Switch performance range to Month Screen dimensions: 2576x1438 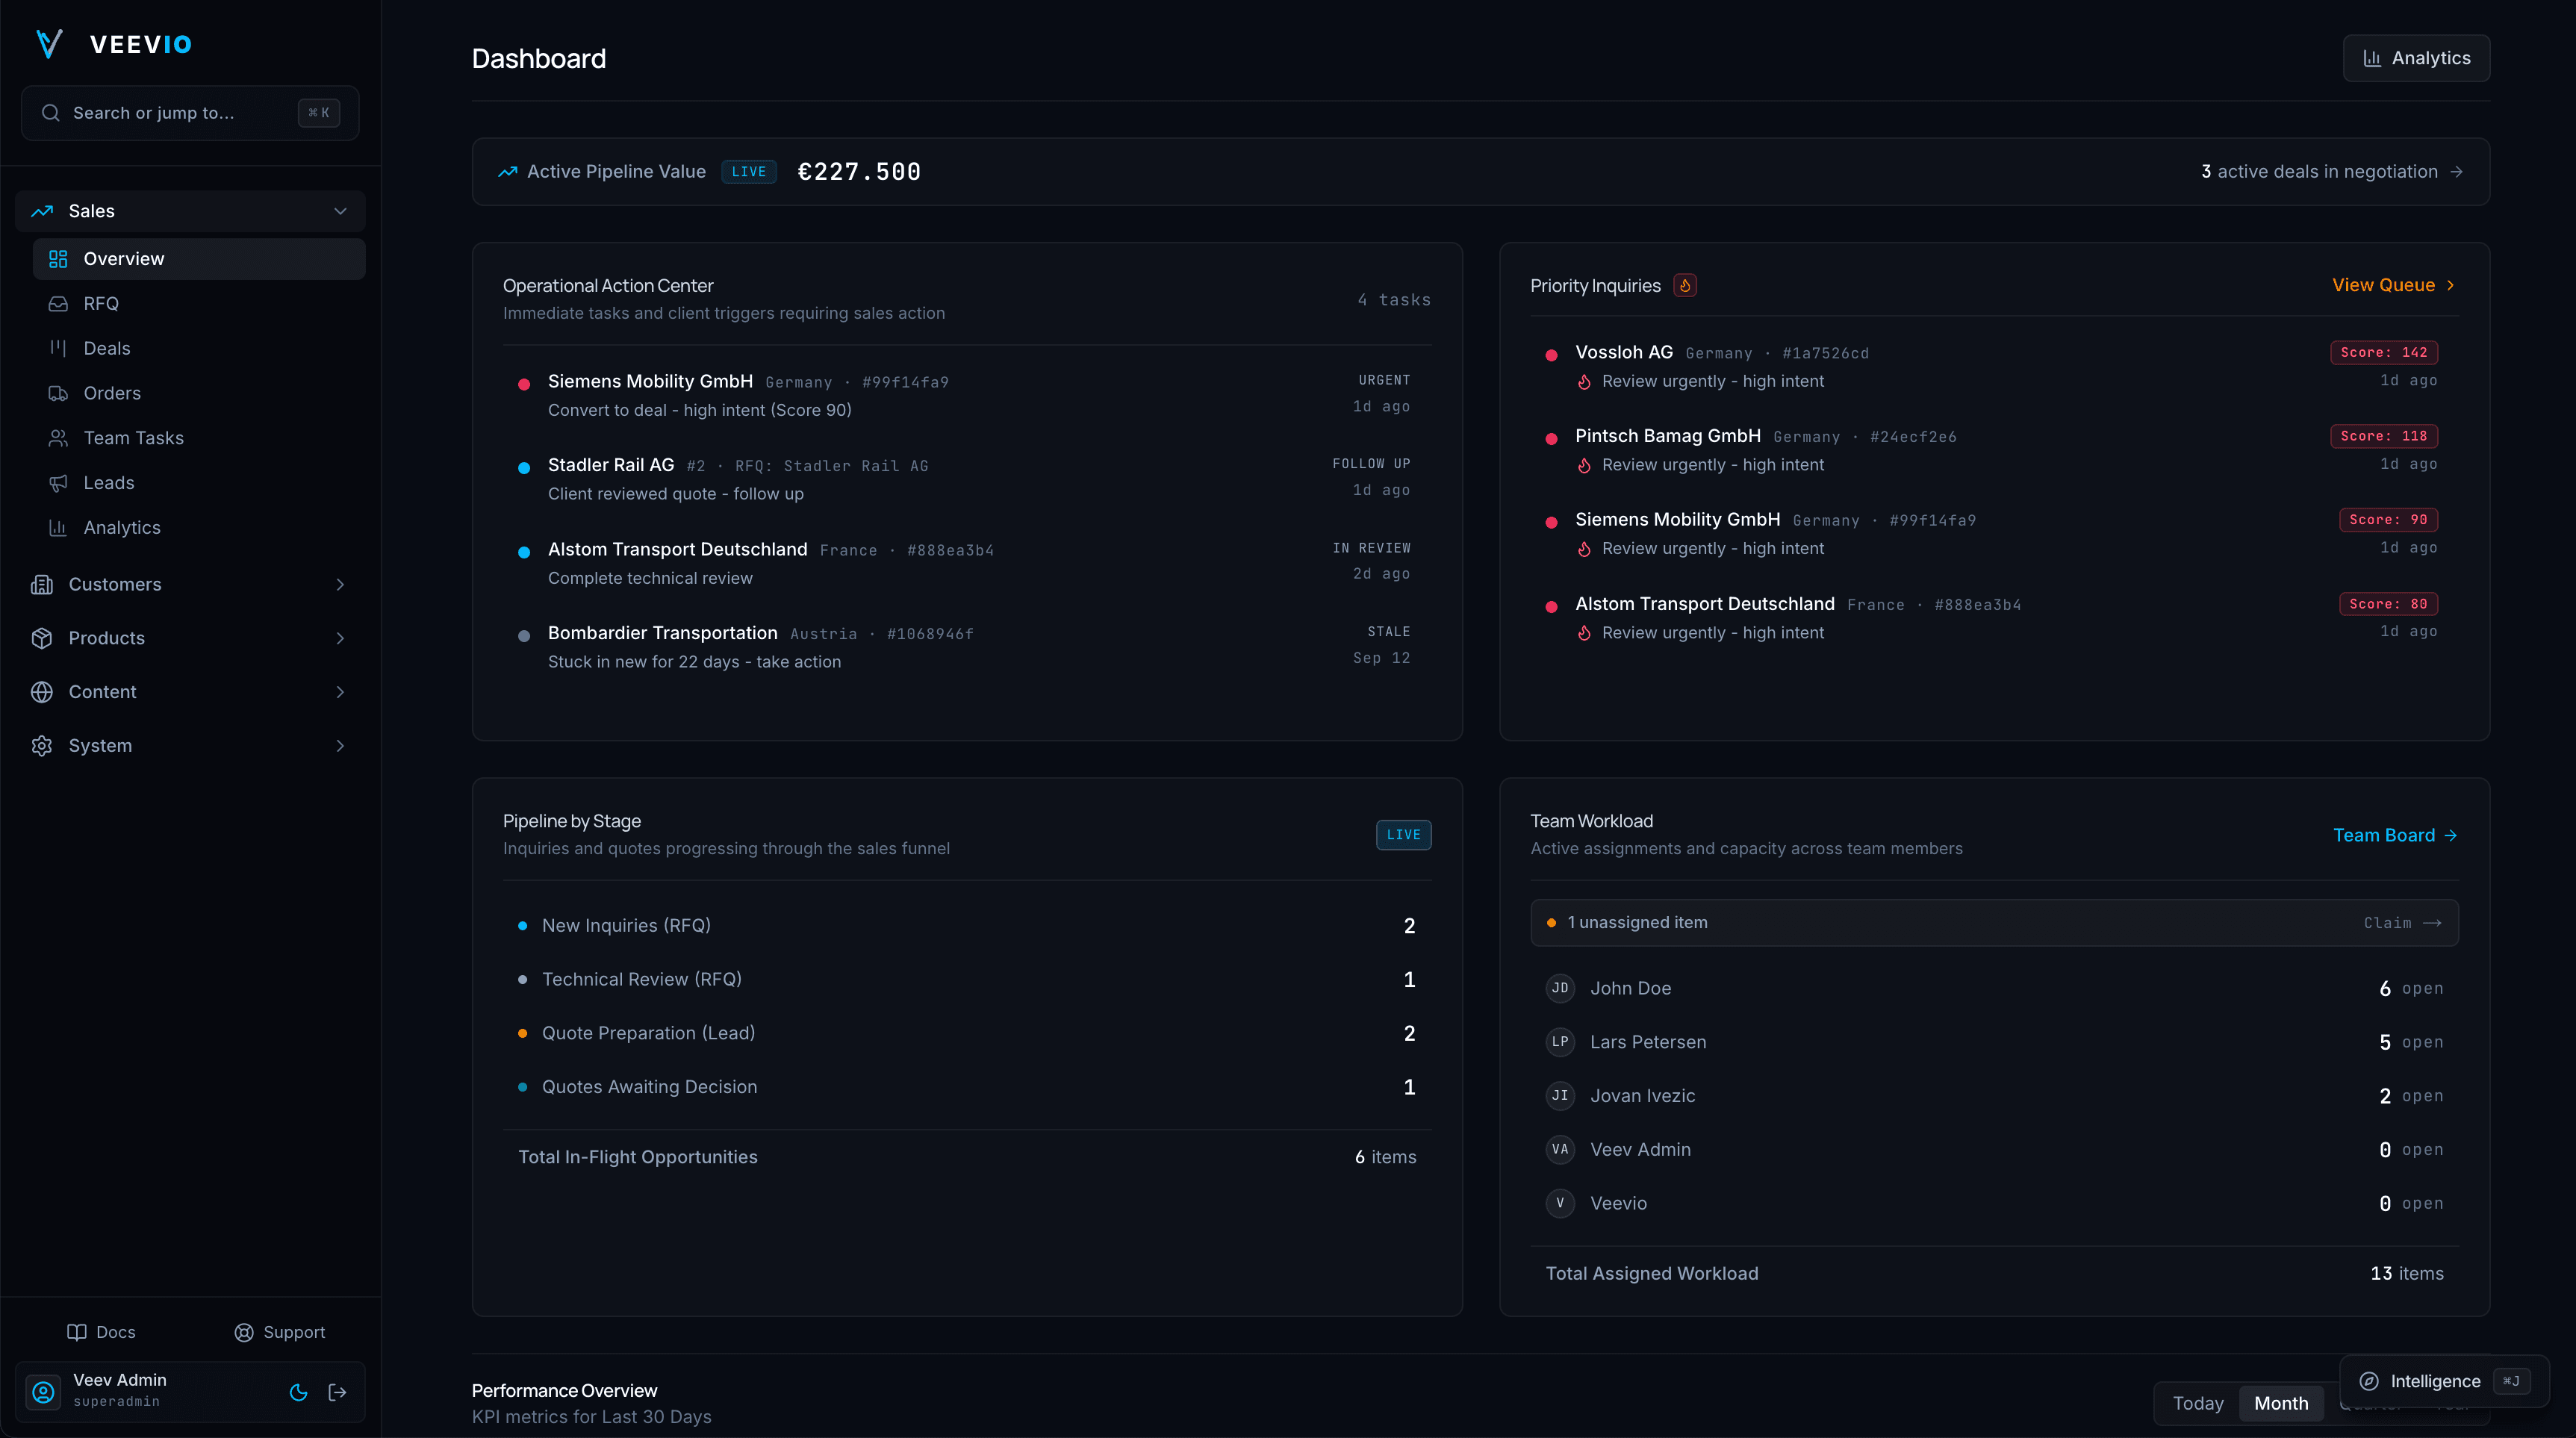click(2281, 1403)
